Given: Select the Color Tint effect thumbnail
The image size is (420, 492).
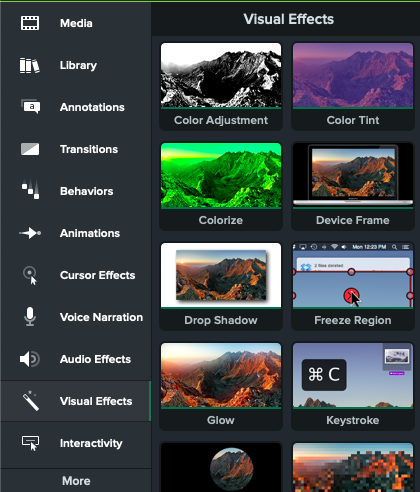Looking at the screenshot, I should pyautogui.click(x=353, y=75).
